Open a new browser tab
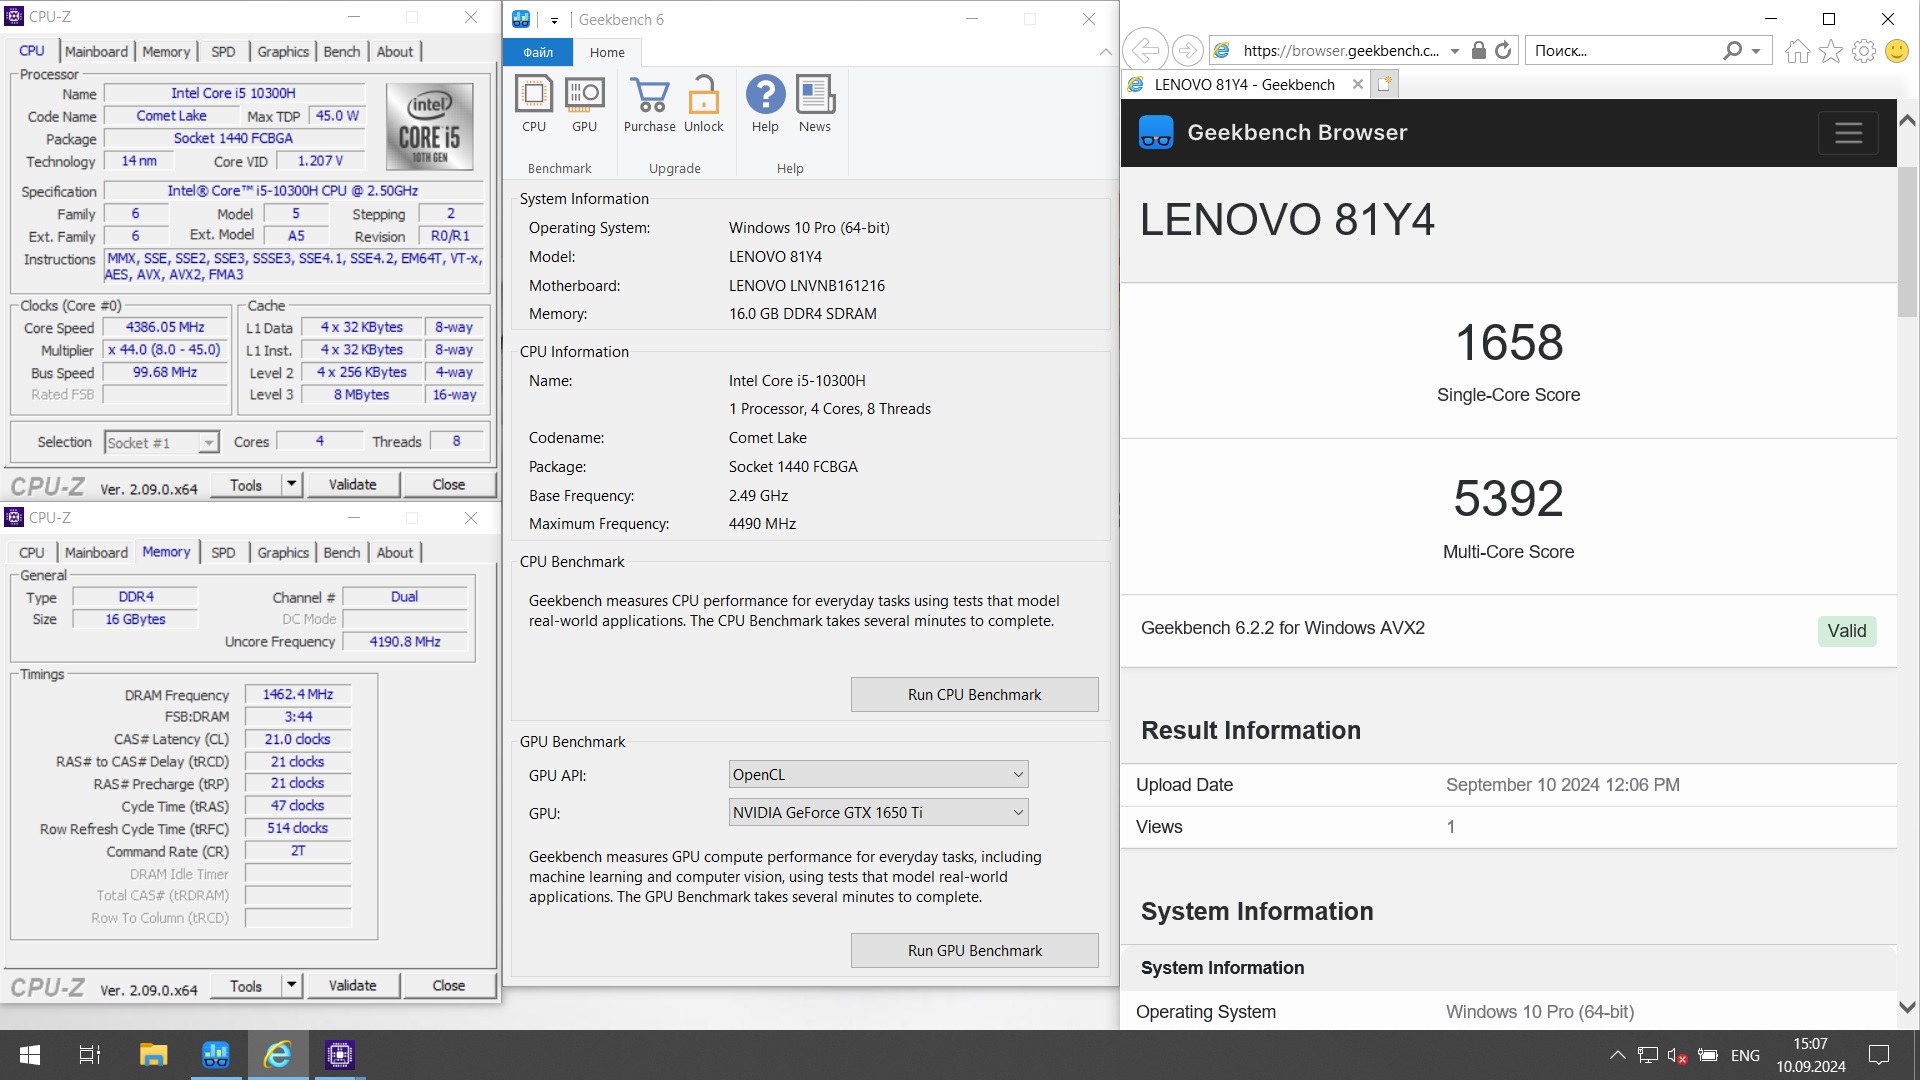Screen dimensions: 1920x1080 [x=1384, y=84]
